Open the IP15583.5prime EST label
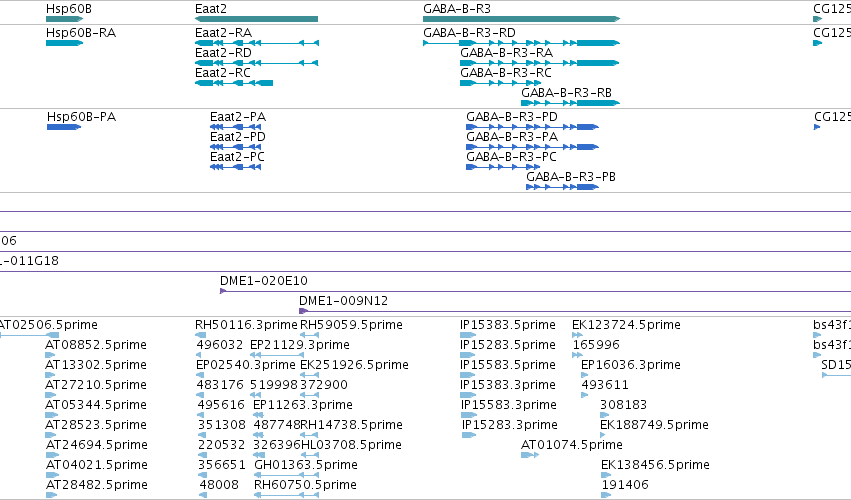 (508, 365)
